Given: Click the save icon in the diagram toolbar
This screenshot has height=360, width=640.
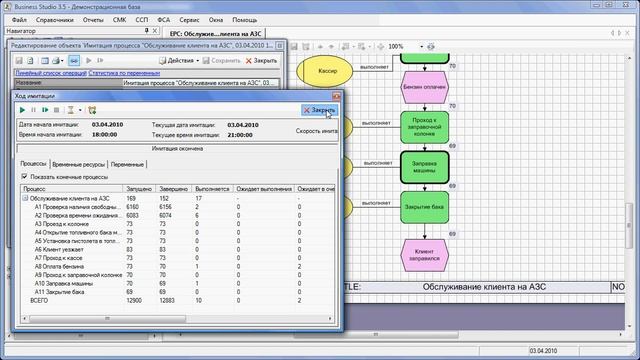Looking at the screenshot, I should click(x=294, y=47).
